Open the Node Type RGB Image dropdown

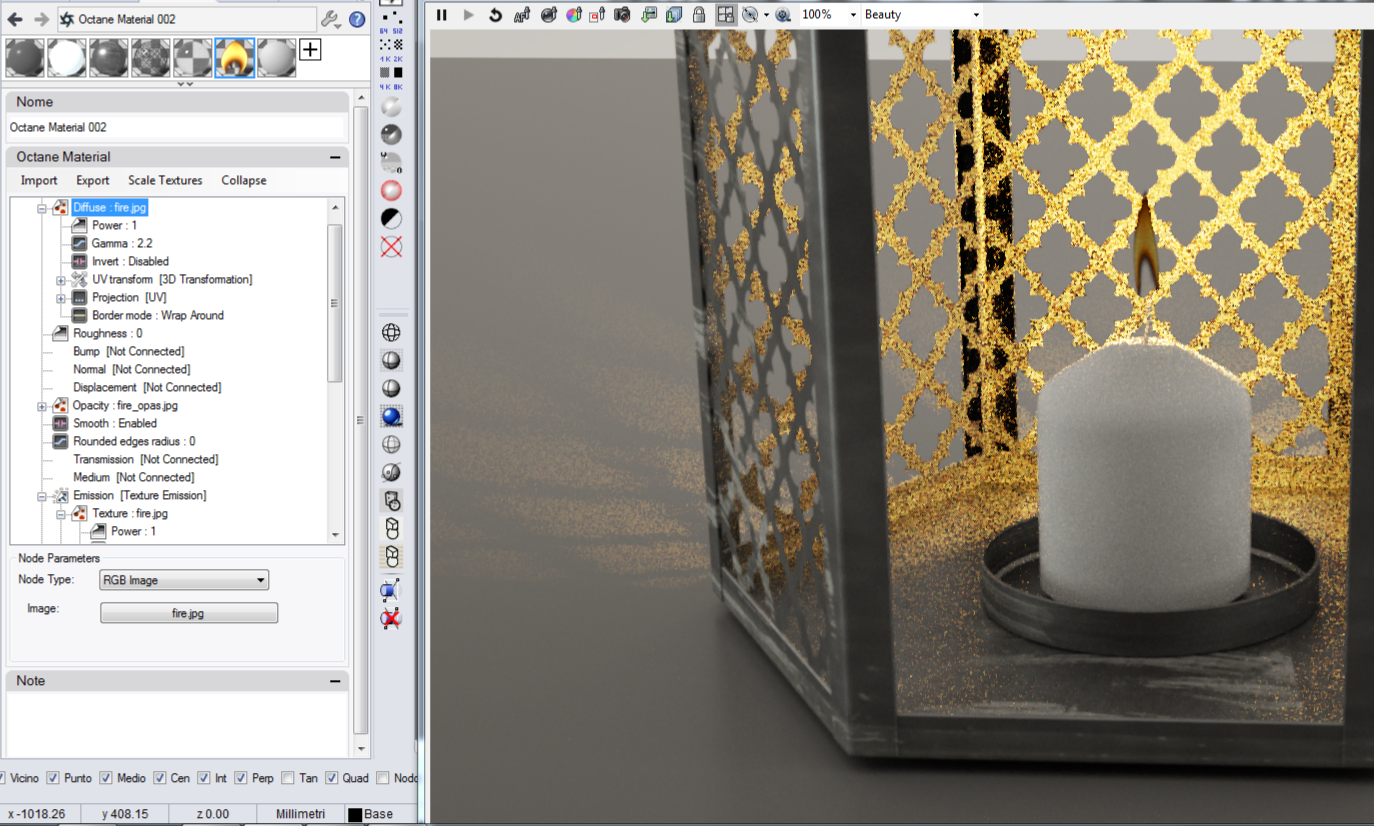pos(184,580)
